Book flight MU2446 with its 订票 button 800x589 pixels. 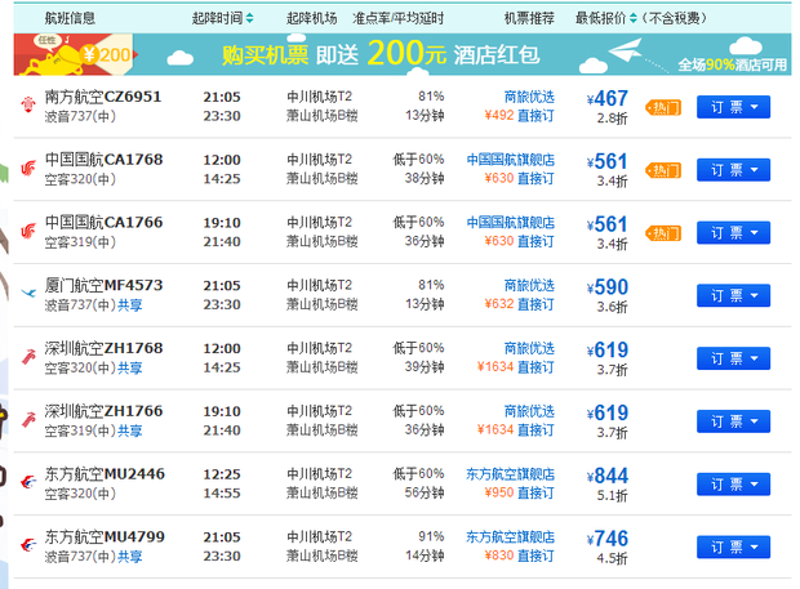pyautogui.click(x=733, y=484)
